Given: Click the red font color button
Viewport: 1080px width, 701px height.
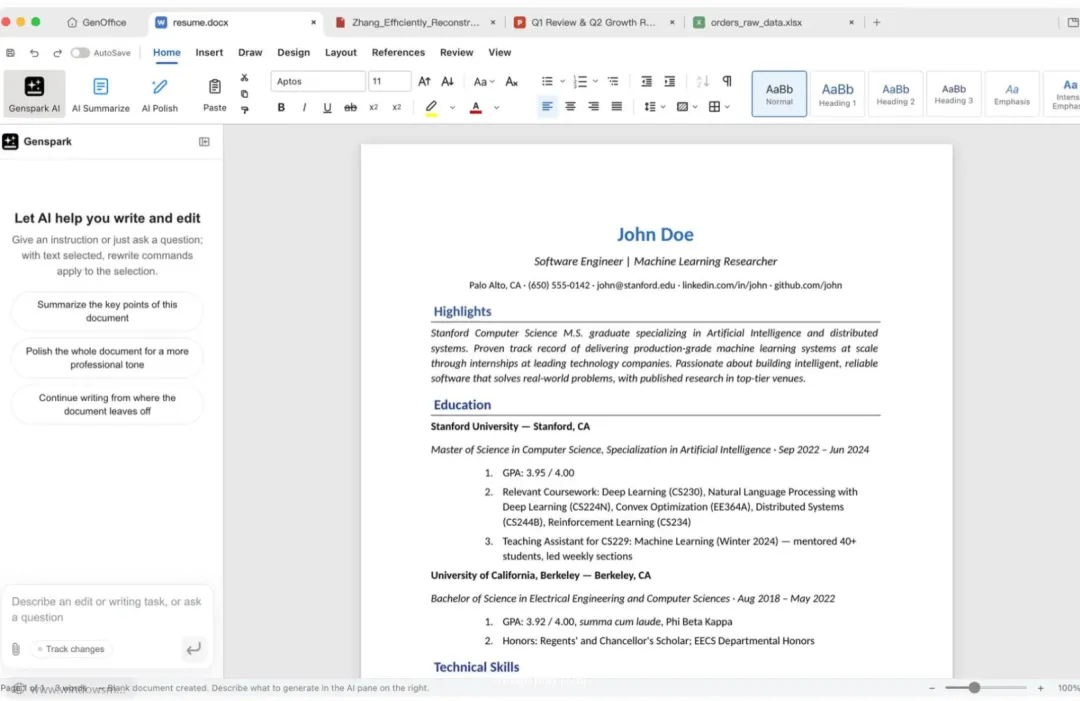Looking at the screenshot, I should tap(475, 107).
